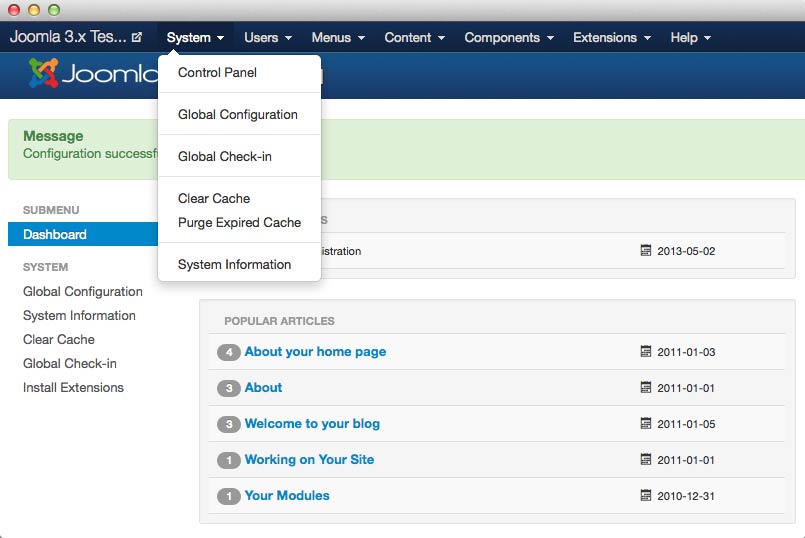Open the Help dropdown menu
Viewport: 805px width, 538px height.
690,38
